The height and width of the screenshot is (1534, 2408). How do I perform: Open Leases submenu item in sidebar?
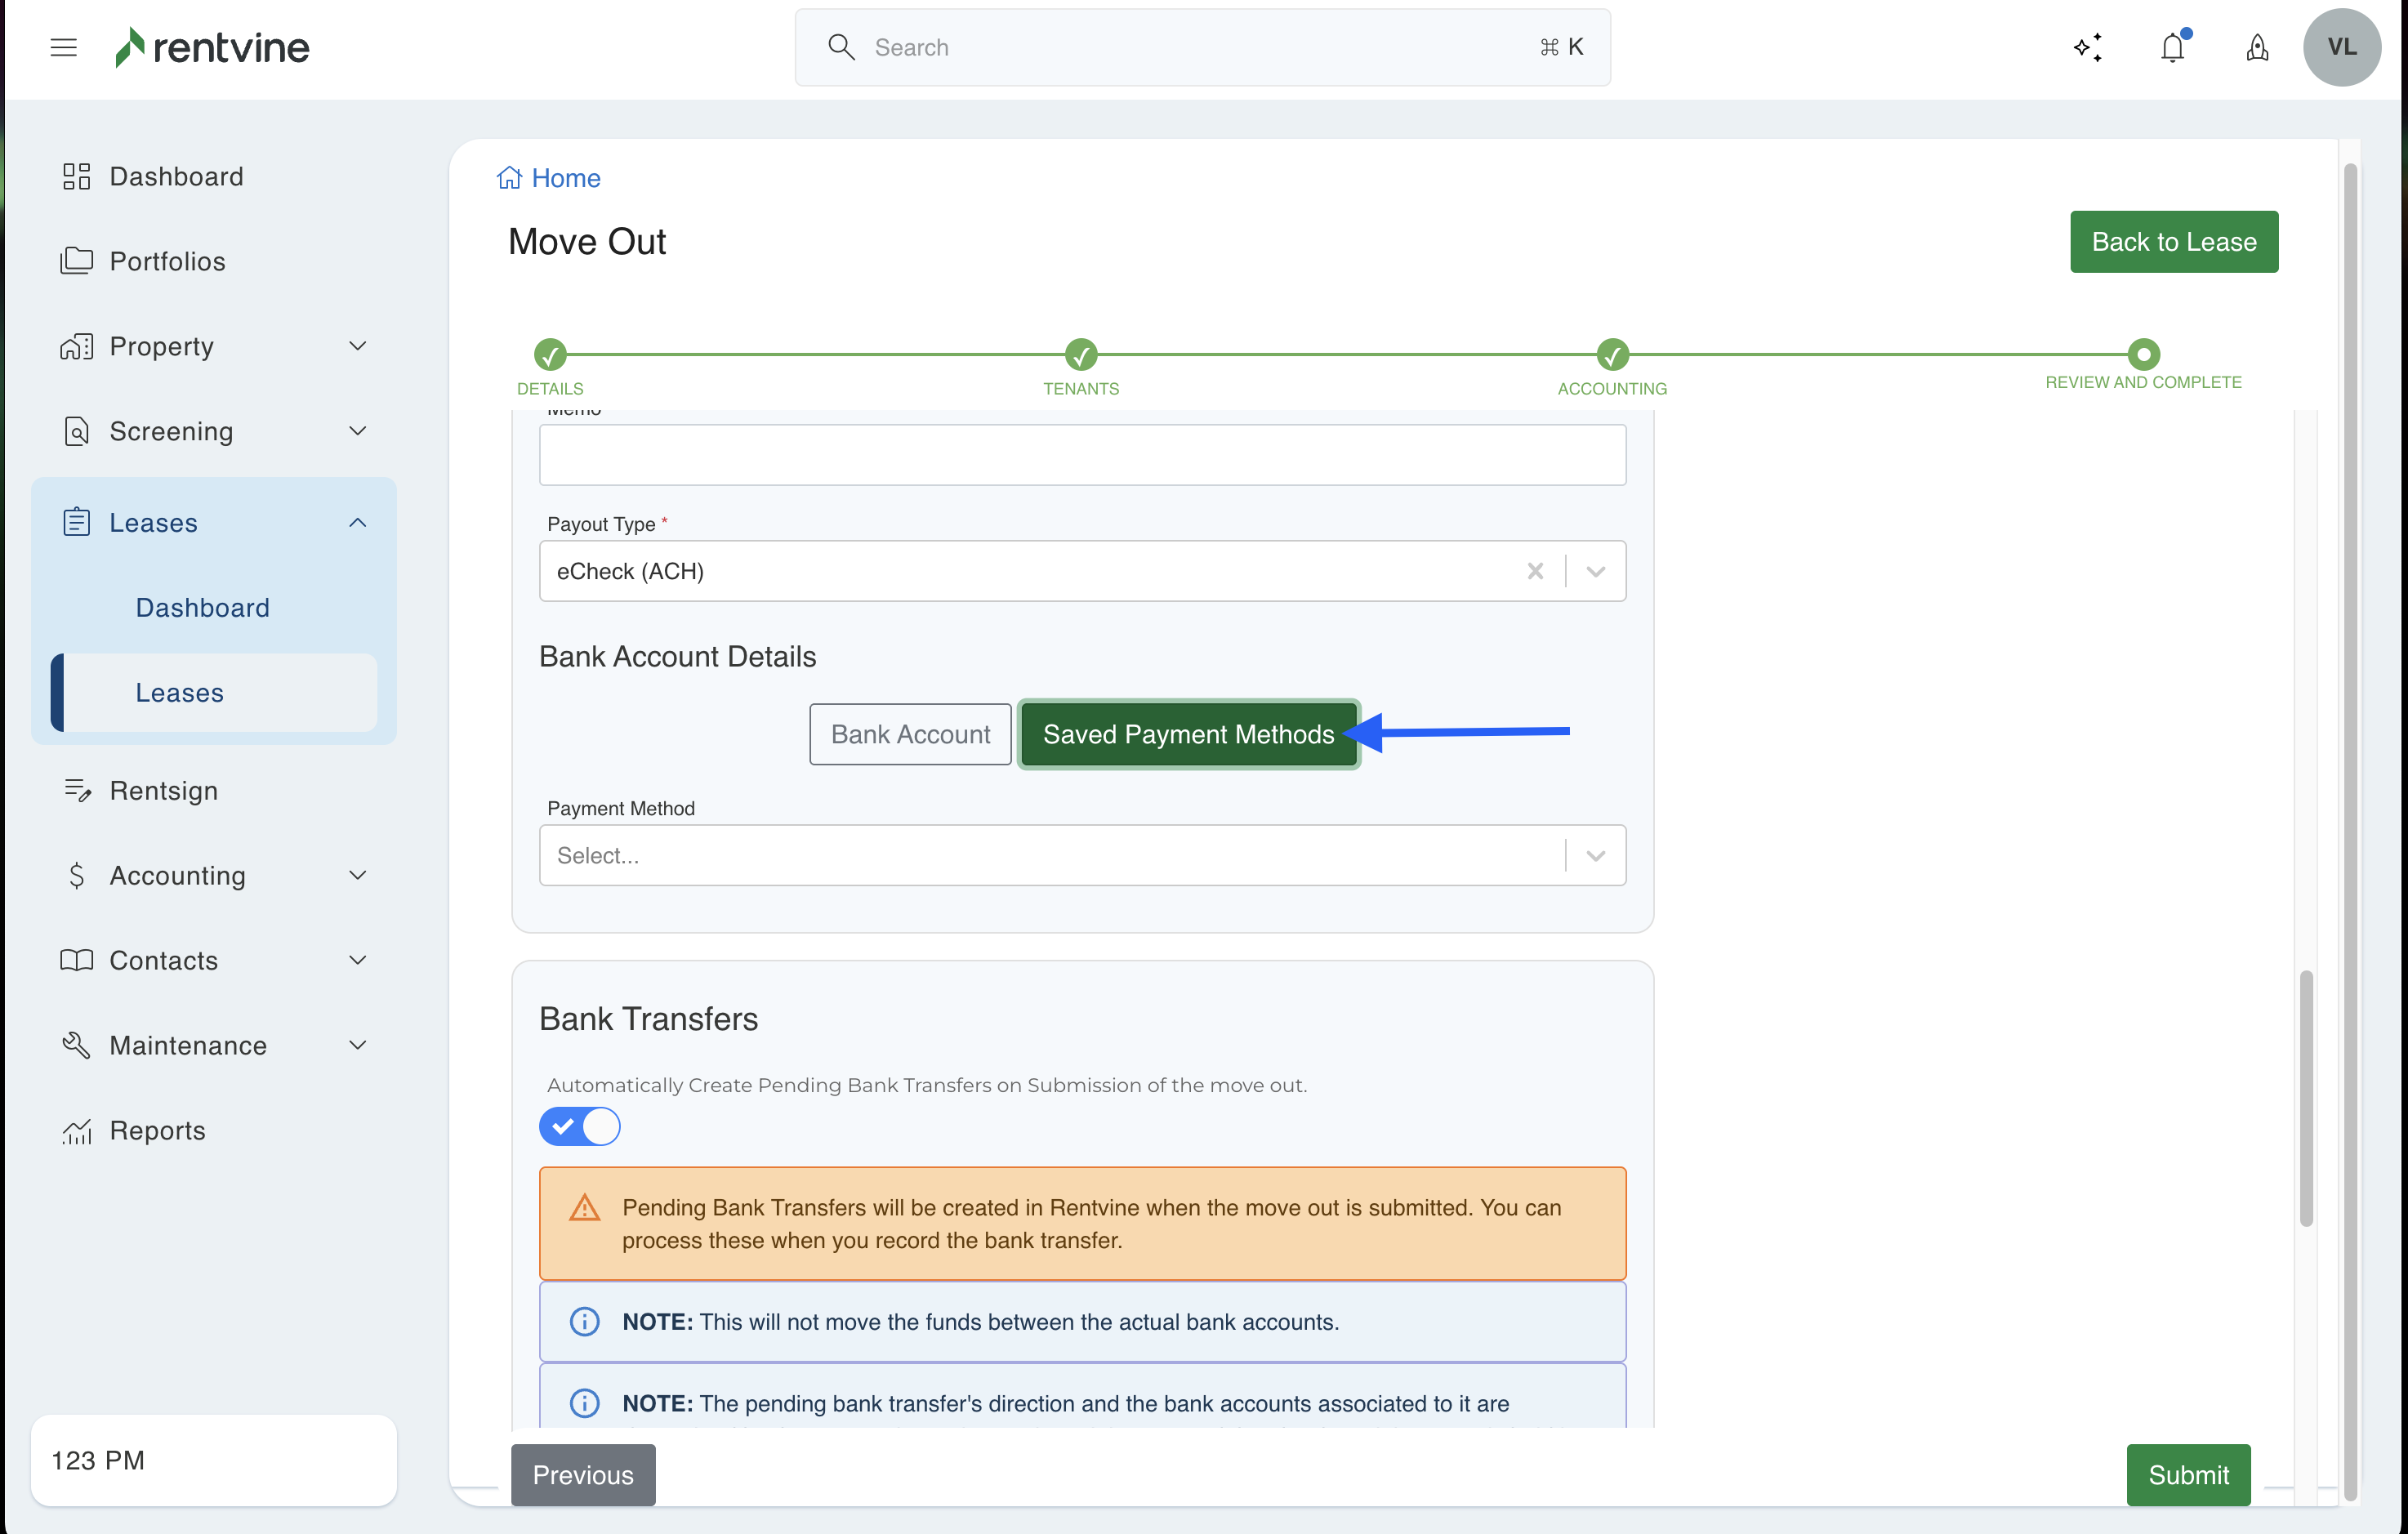click(180, 692)
